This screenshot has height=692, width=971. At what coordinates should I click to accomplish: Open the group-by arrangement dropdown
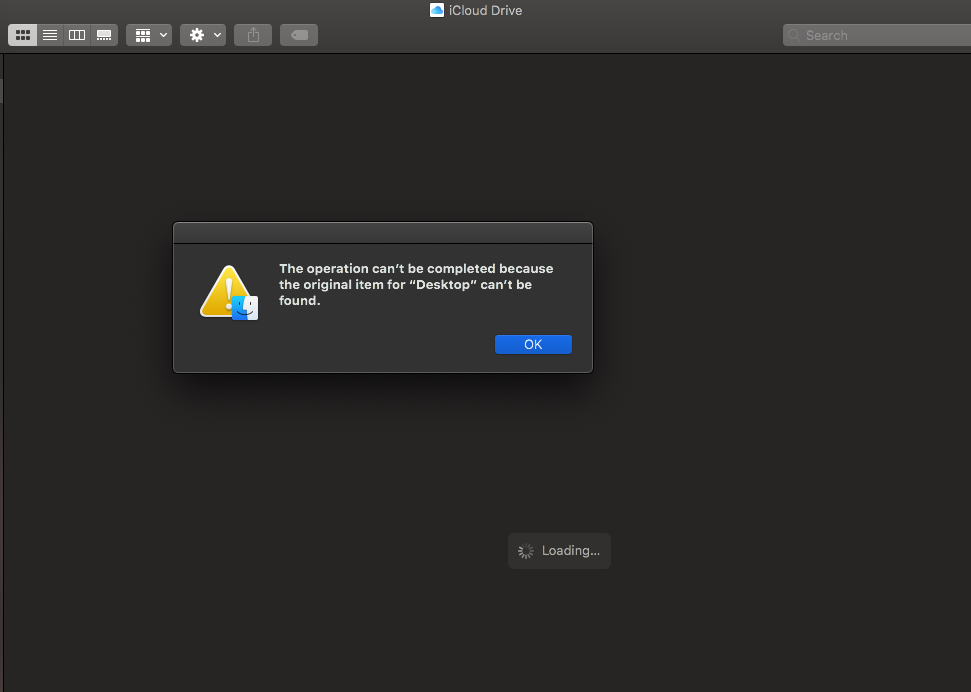click(149, 35)
